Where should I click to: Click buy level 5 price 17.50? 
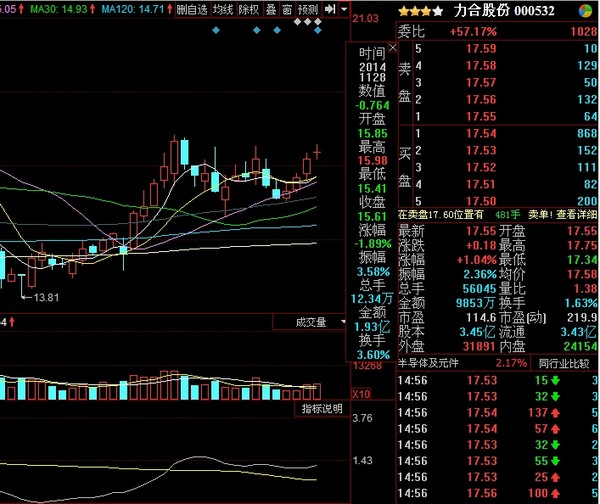click(481, 201)
